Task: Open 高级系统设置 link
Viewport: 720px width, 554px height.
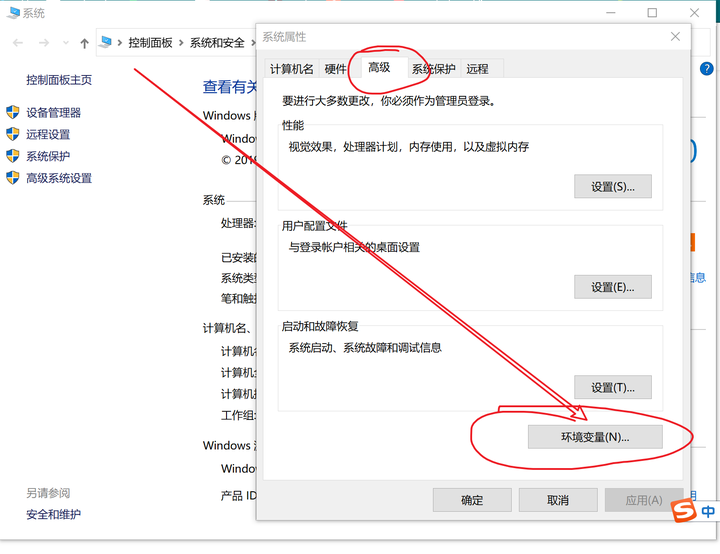Action: click(x=59, y=178)
